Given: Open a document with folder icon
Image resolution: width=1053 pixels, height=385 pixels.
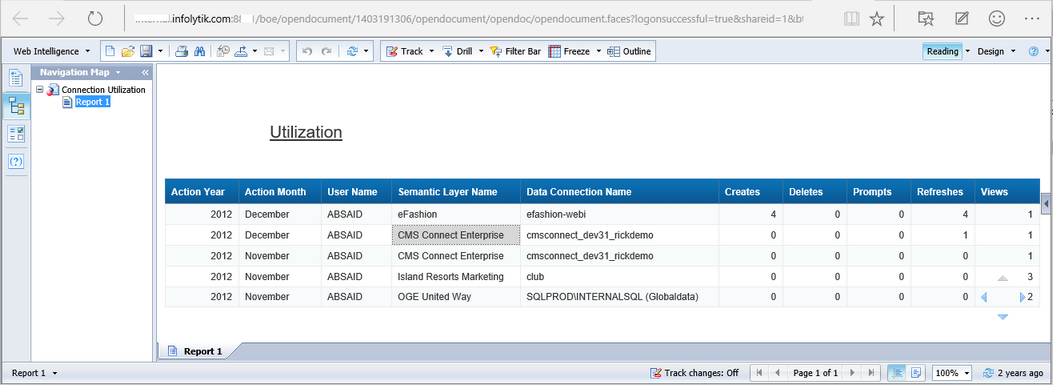Looking at the screenshot, I should coord(128,51).
